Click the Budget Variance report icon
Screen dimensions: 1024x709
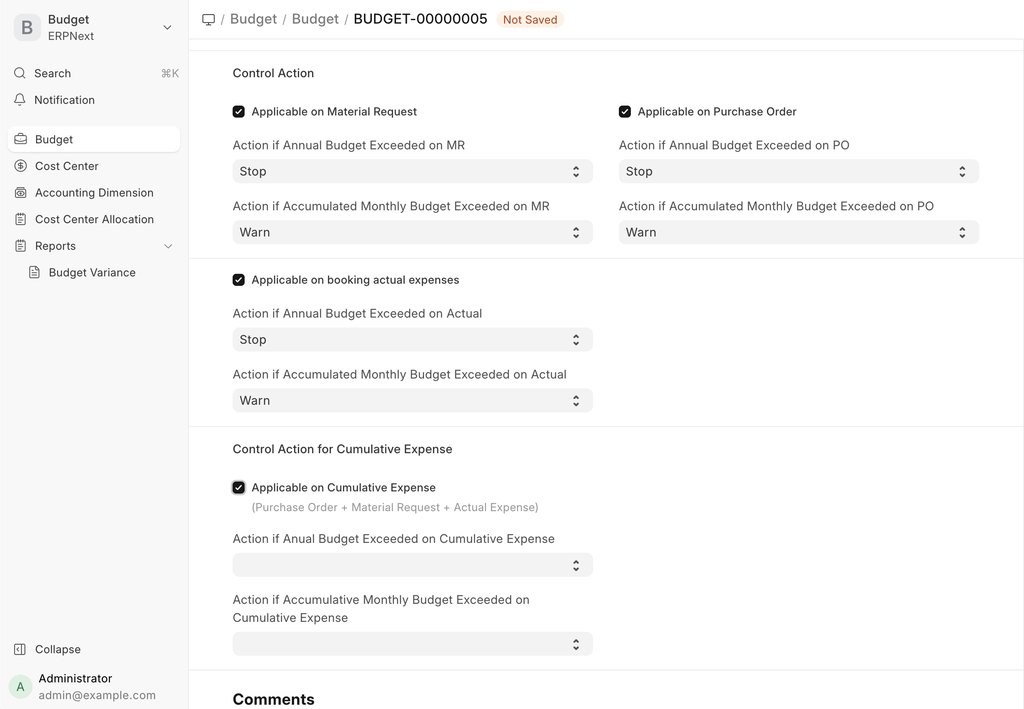coord(35,272)
